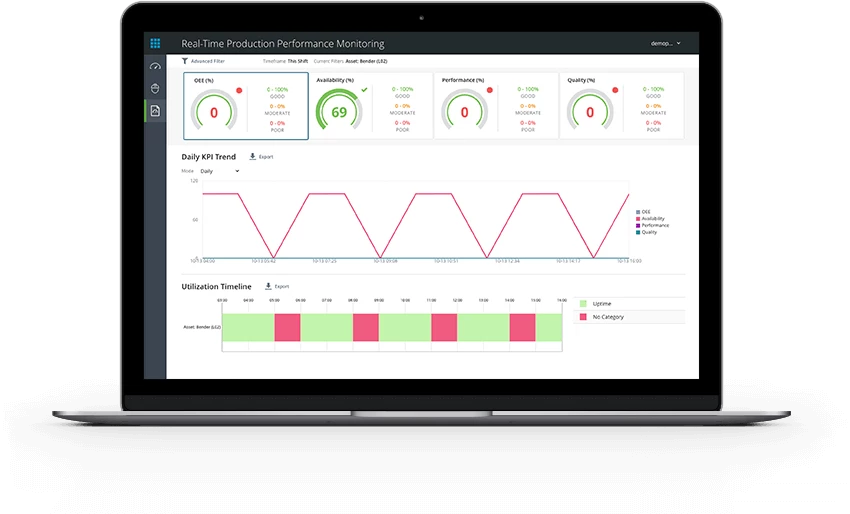Viewport: 850px width, 514px height.
Task: Click the Current Filters Asset: Bender text
Action: click(350, 61)
